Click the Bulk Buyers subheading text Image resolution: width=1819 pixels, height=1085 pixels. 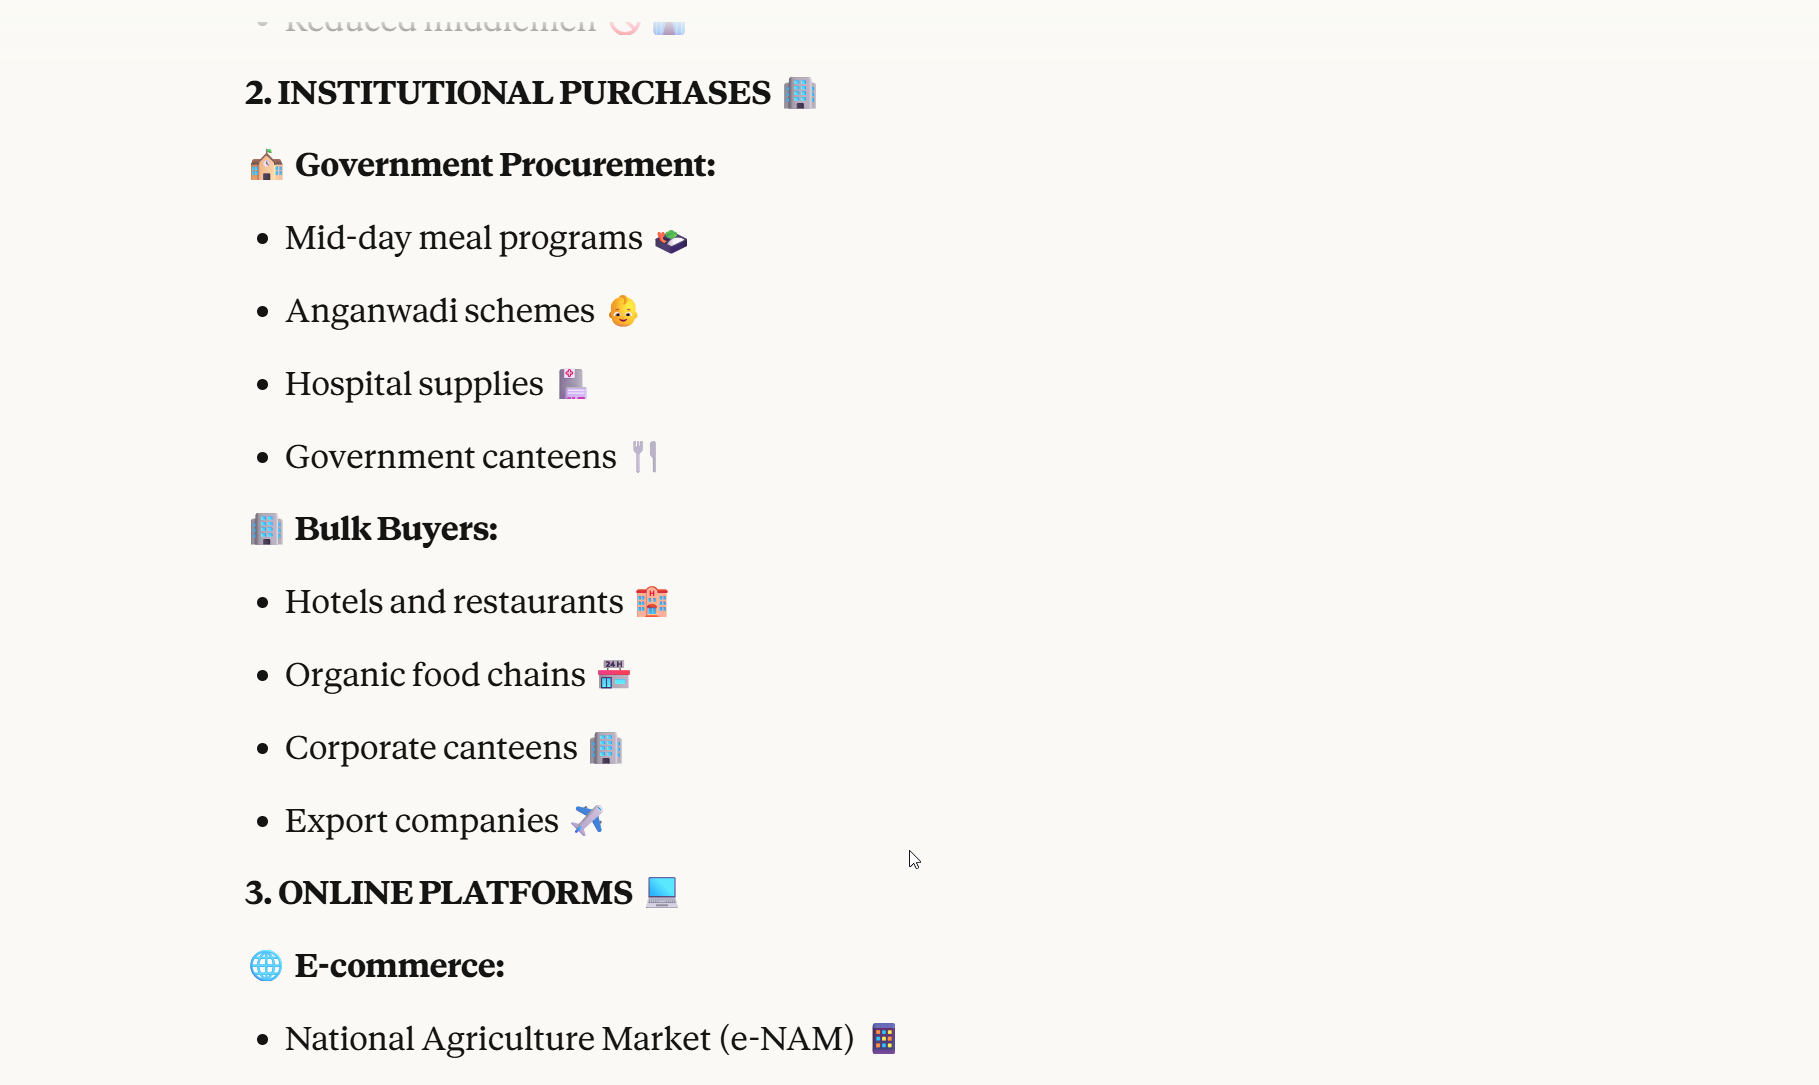tap(396, 529)
